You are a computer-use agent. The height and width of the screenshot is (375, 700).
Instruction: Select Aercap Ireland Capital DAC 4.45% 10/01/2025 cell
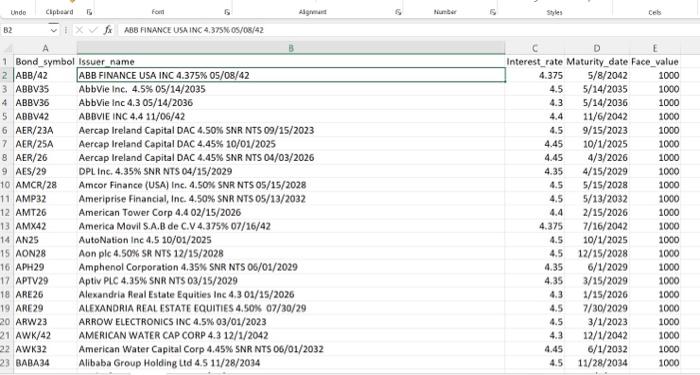pyautogui.click(x=291, y=144)
